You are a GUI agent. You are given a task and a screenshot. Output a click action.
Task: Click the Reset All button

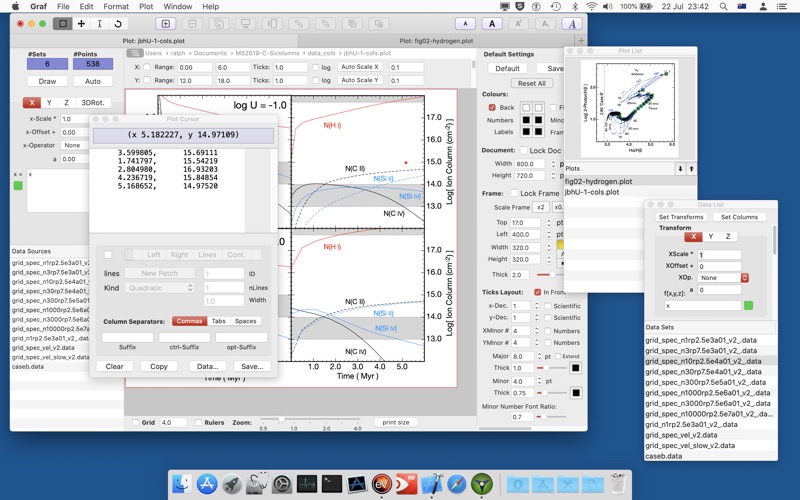tap(531, 83)
